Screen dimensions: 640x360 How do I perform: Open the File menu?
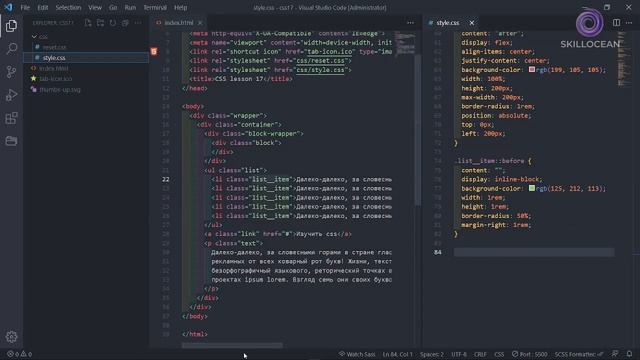pyautogui.click(x=25, y=7)
